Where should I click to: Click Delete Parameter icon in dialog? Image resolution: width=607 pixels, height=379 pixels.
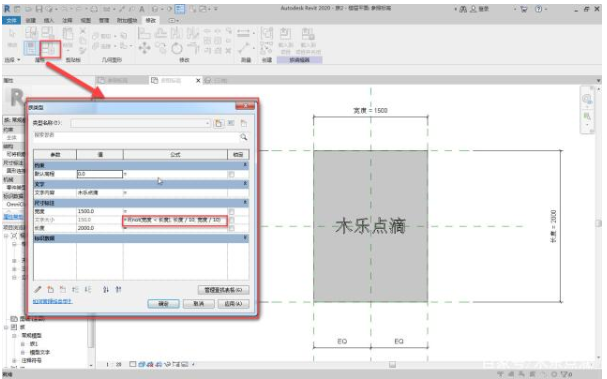pyautogui.click(x=63, y=289)
